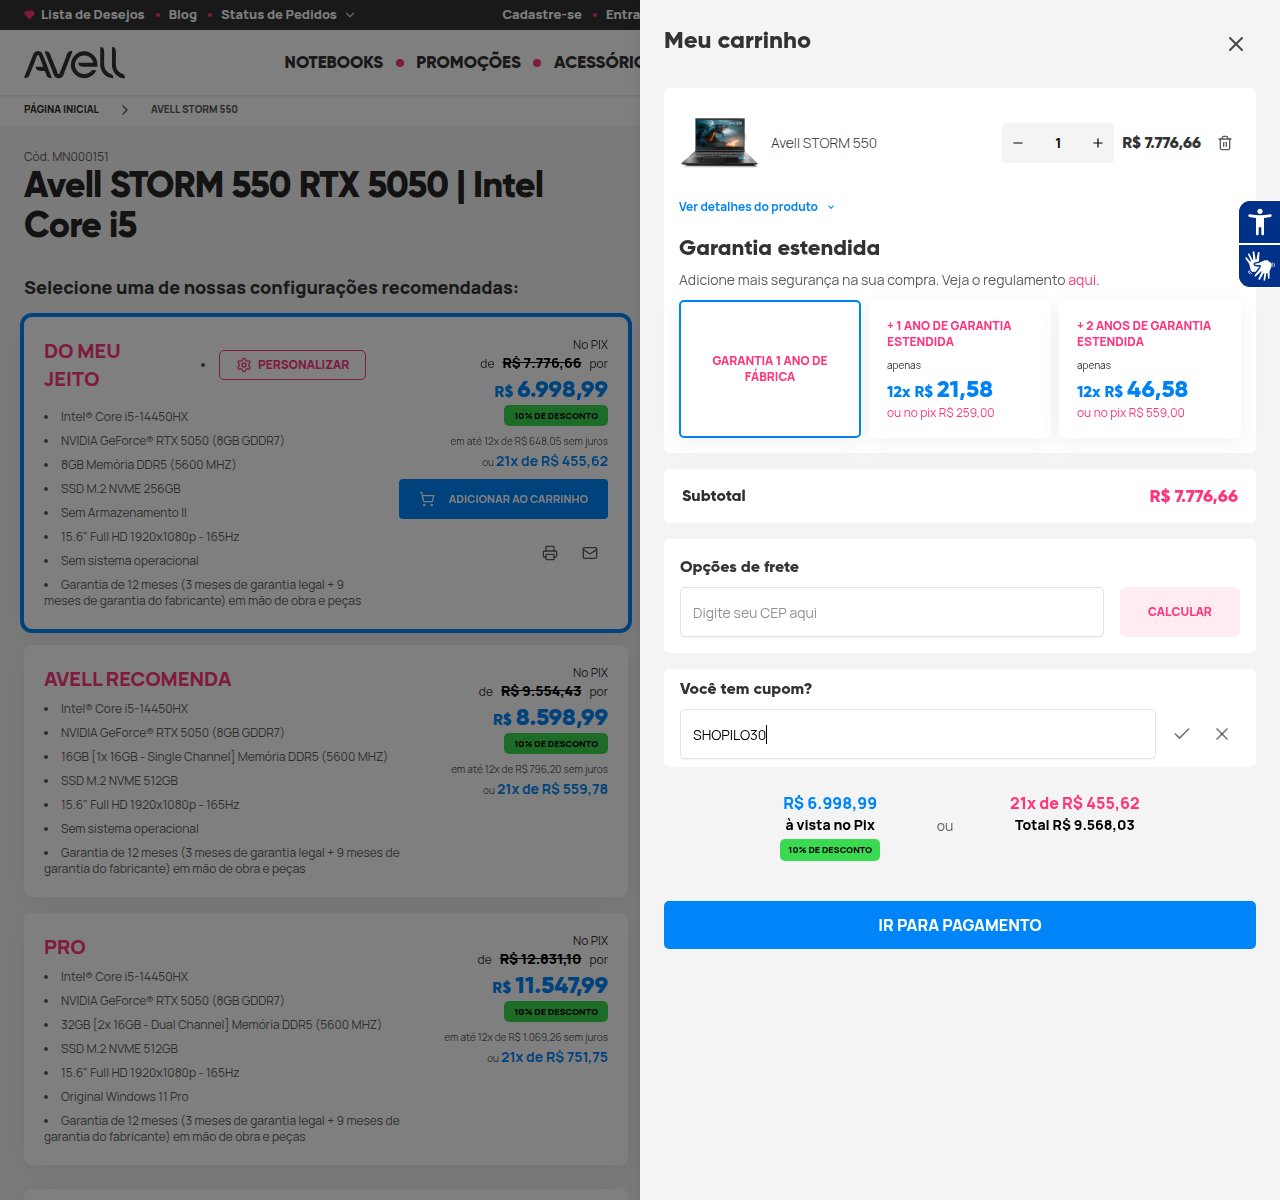Focus the CEP shipping input field
Viewport: 1280px width, 1200px height.
coord(892,612)
